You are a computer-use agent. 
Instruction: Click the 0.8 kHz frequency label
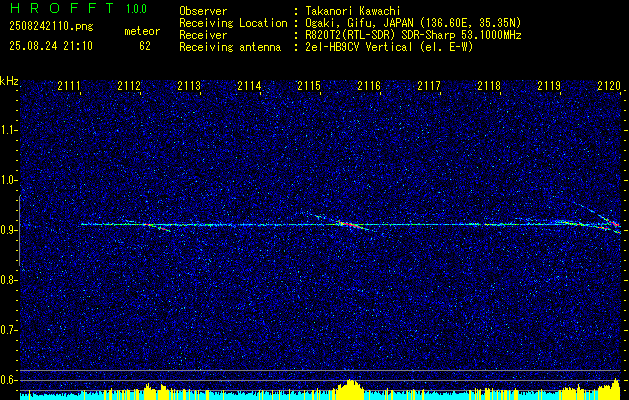coord(8,280)
